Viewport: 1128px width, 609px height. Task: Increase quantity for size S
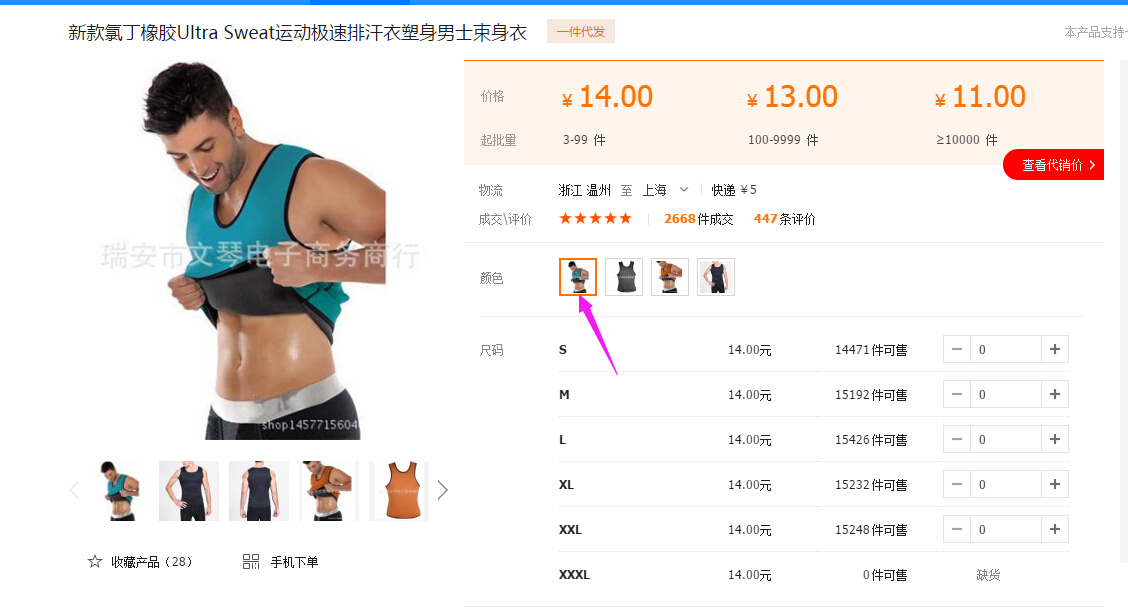pos(1055,349)
